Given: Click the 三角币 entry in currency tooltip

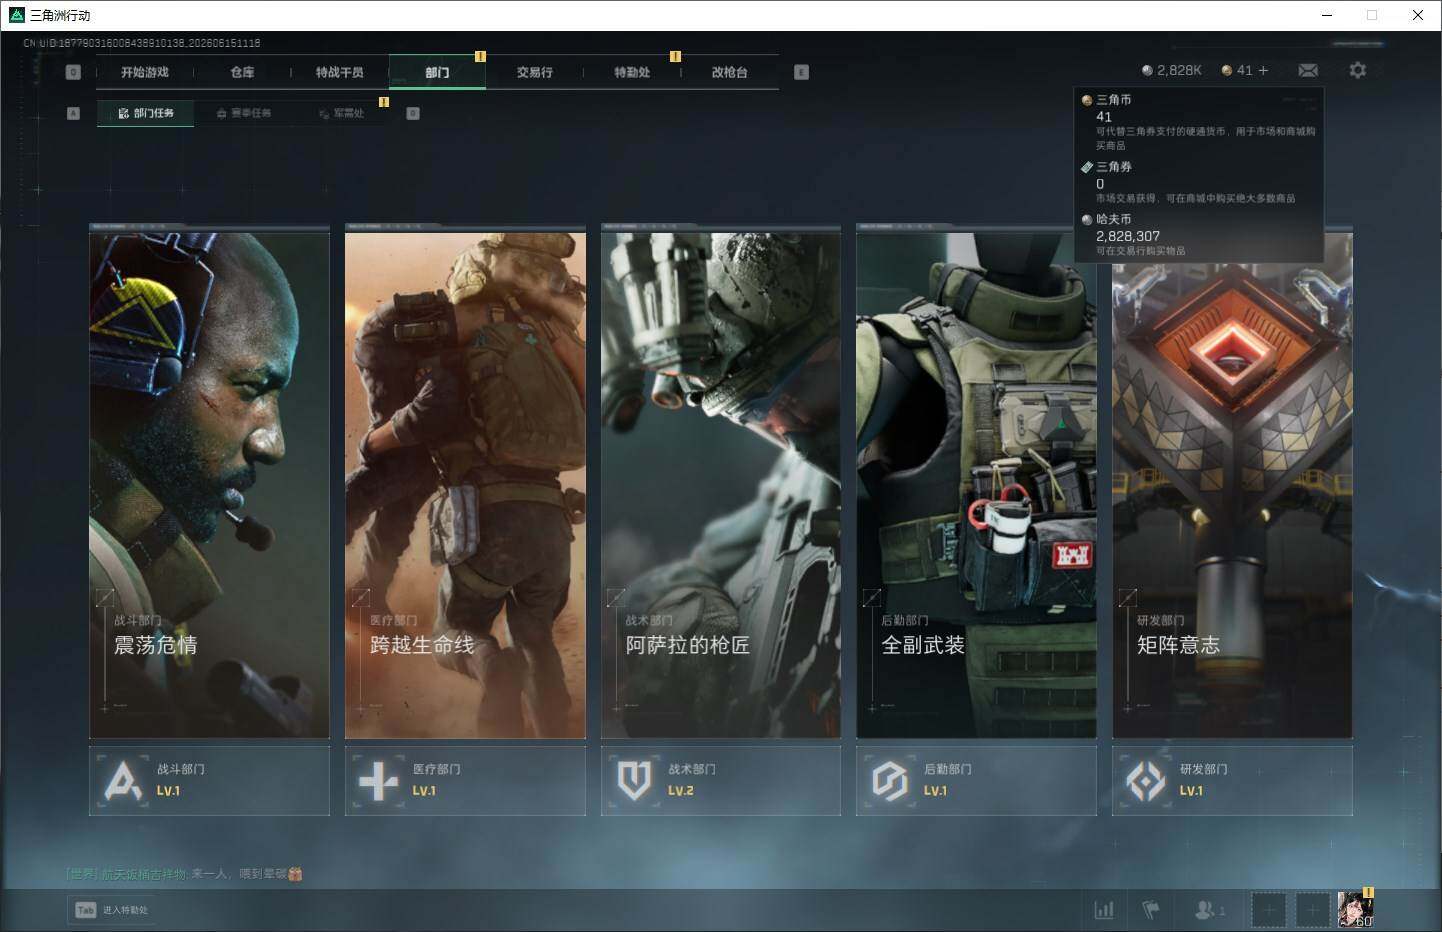Looking at the screenshot, I should pos(1199,122).
